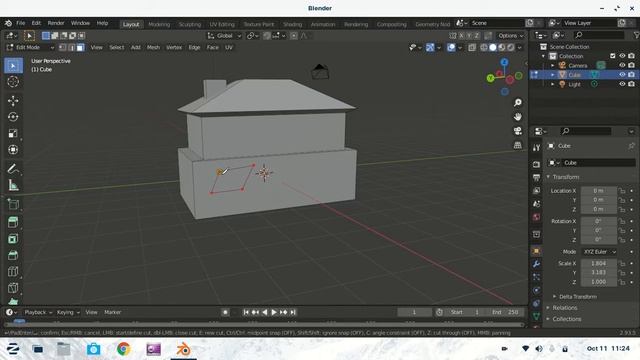Switch perspective/orthographic grid icon
Image resolution: width=640 pixels, height=360 pixels.
coord(518,145)
